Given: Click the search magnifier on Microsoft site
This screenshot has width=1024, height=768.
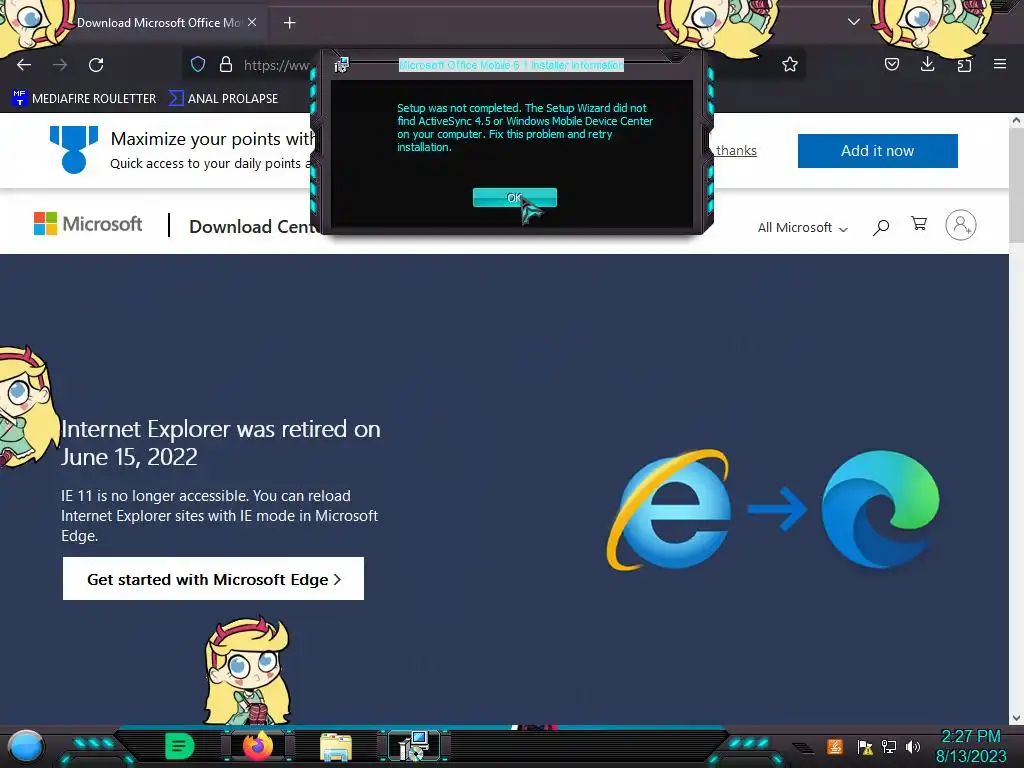Looking at the screenshot, I should tap(881, 227).
